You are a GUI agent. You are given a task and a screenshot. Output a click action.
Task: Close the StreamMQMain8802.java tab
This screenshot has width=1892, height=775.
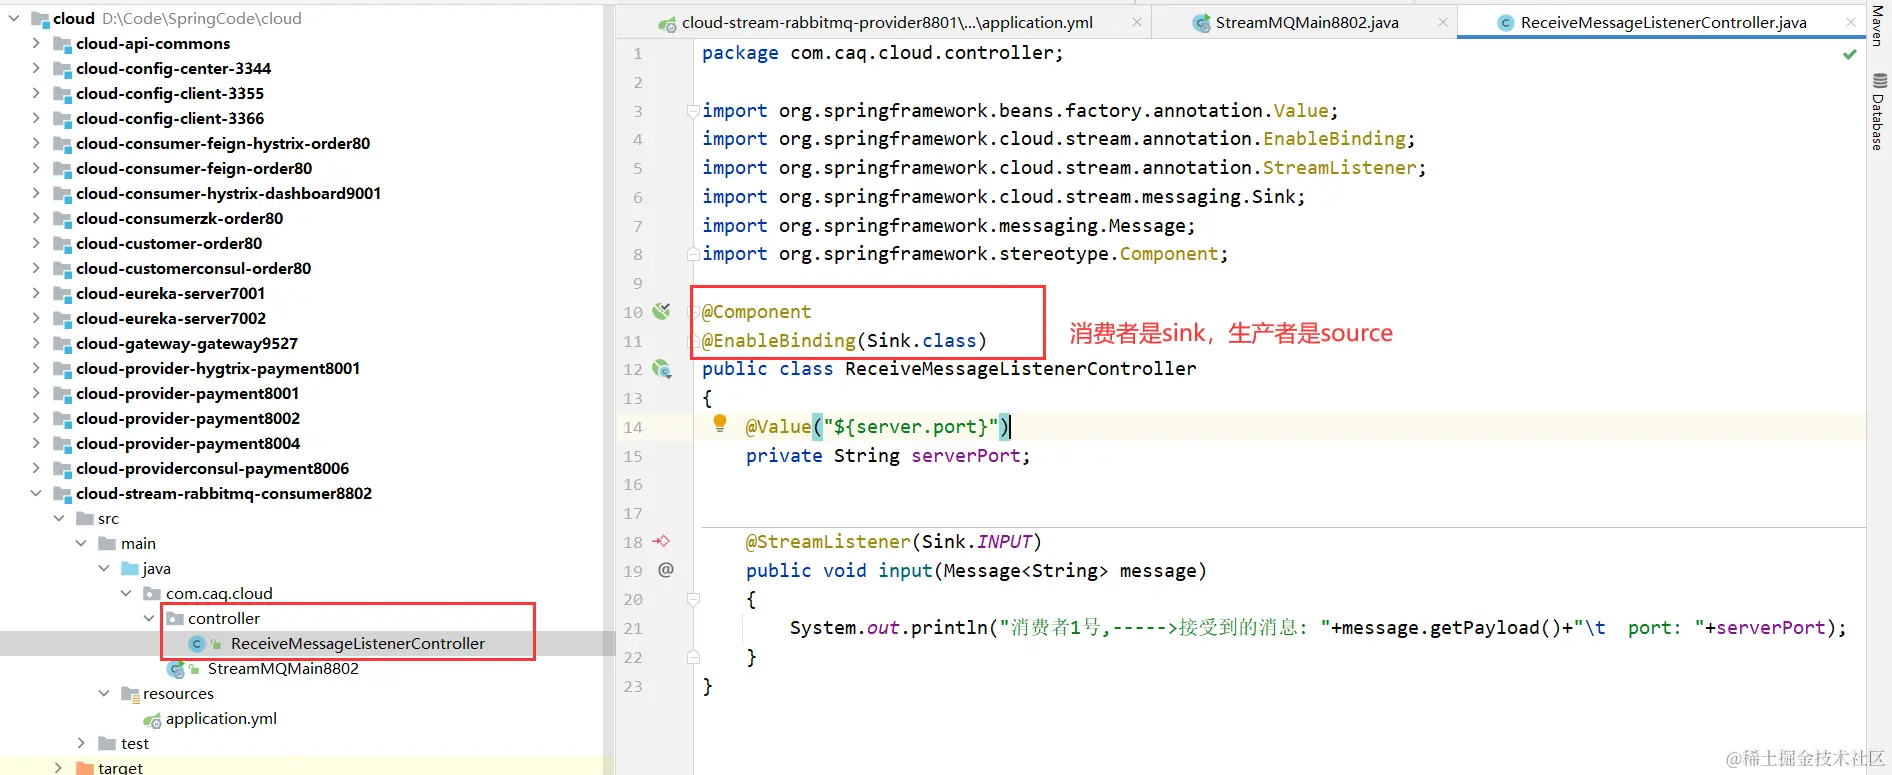1442,22
